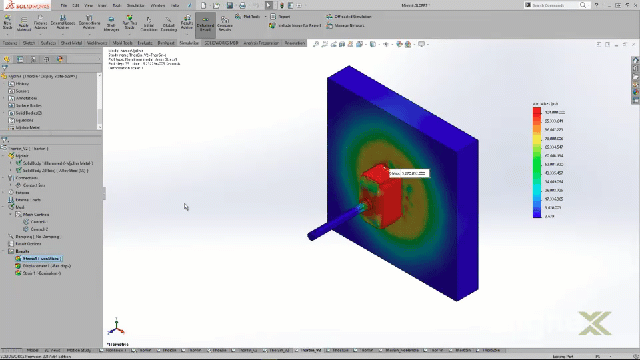Open Apply Material tool

pyautogui.click(x=24, y=24)
